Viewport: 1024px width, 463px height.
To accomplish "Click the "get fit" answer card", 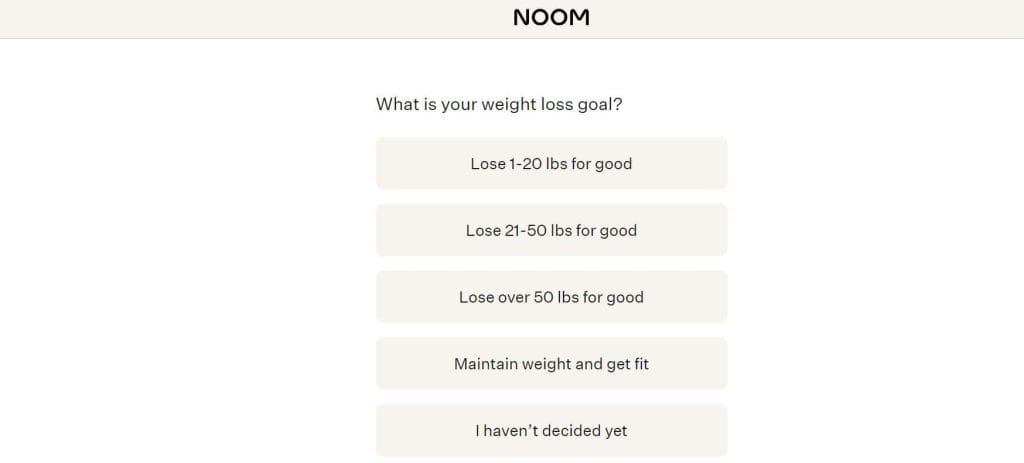I will coord(551,364).
